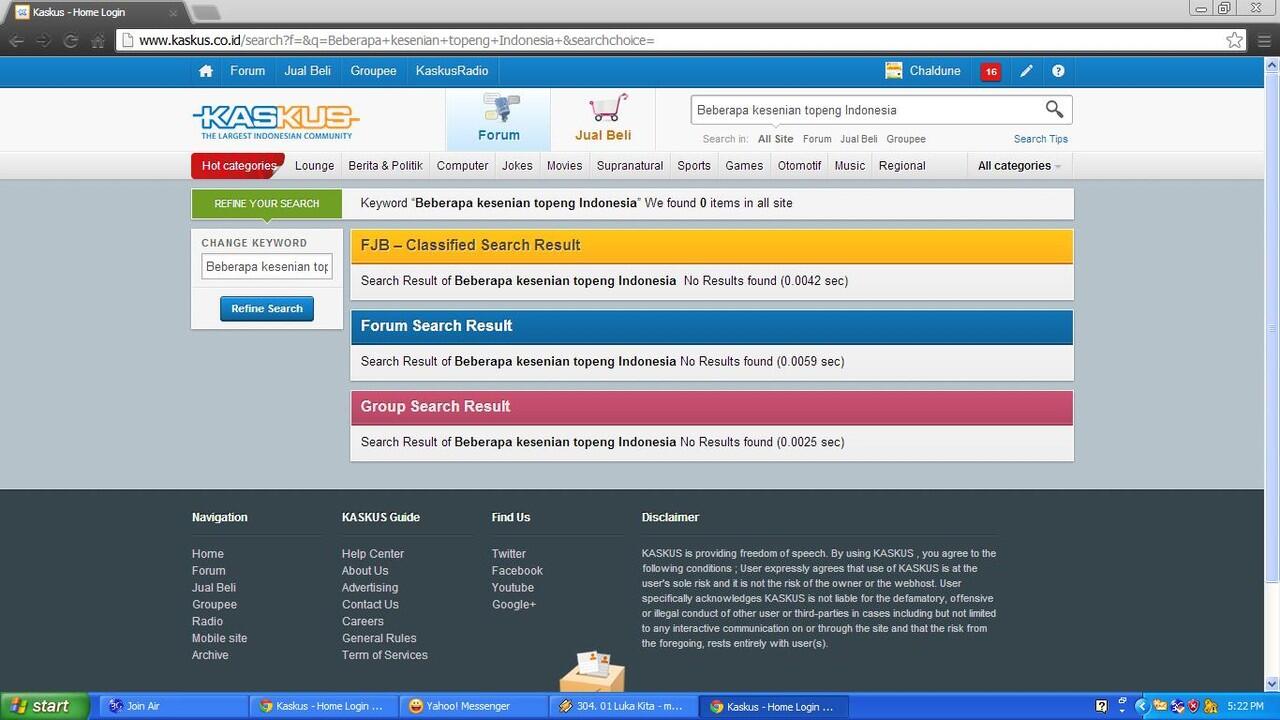Screen dimensions: 1280x720
Task: Click the Refine Search button
Action: click(x=267, y=309)
